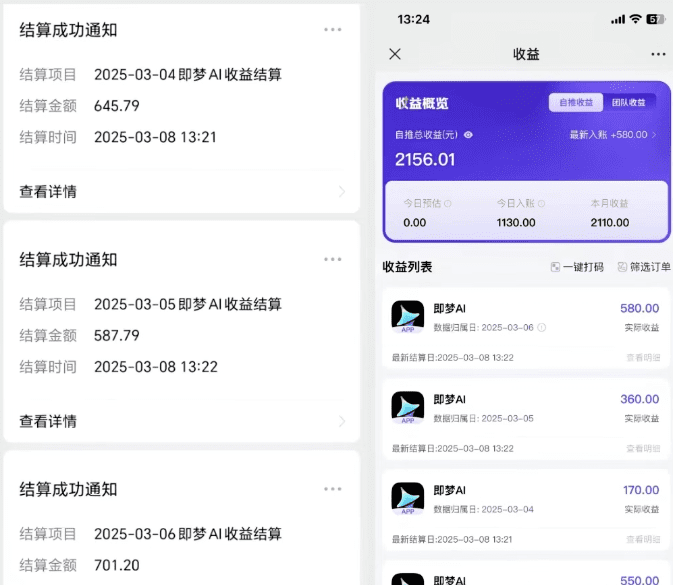Tap the Wi-Fi icon in the status bar
The width and height of the screenshot is (673, 585).
click(636, 19)
